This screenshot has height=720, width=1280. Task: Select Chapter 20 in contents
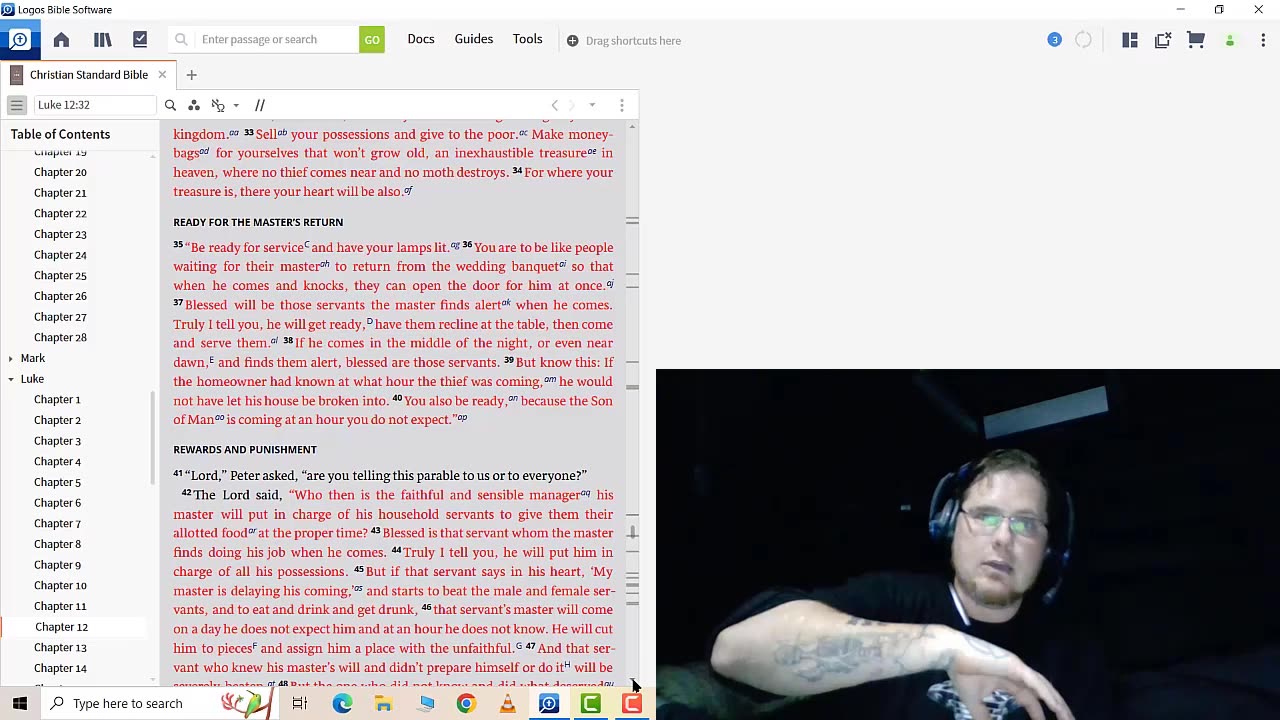pos(60,172)
